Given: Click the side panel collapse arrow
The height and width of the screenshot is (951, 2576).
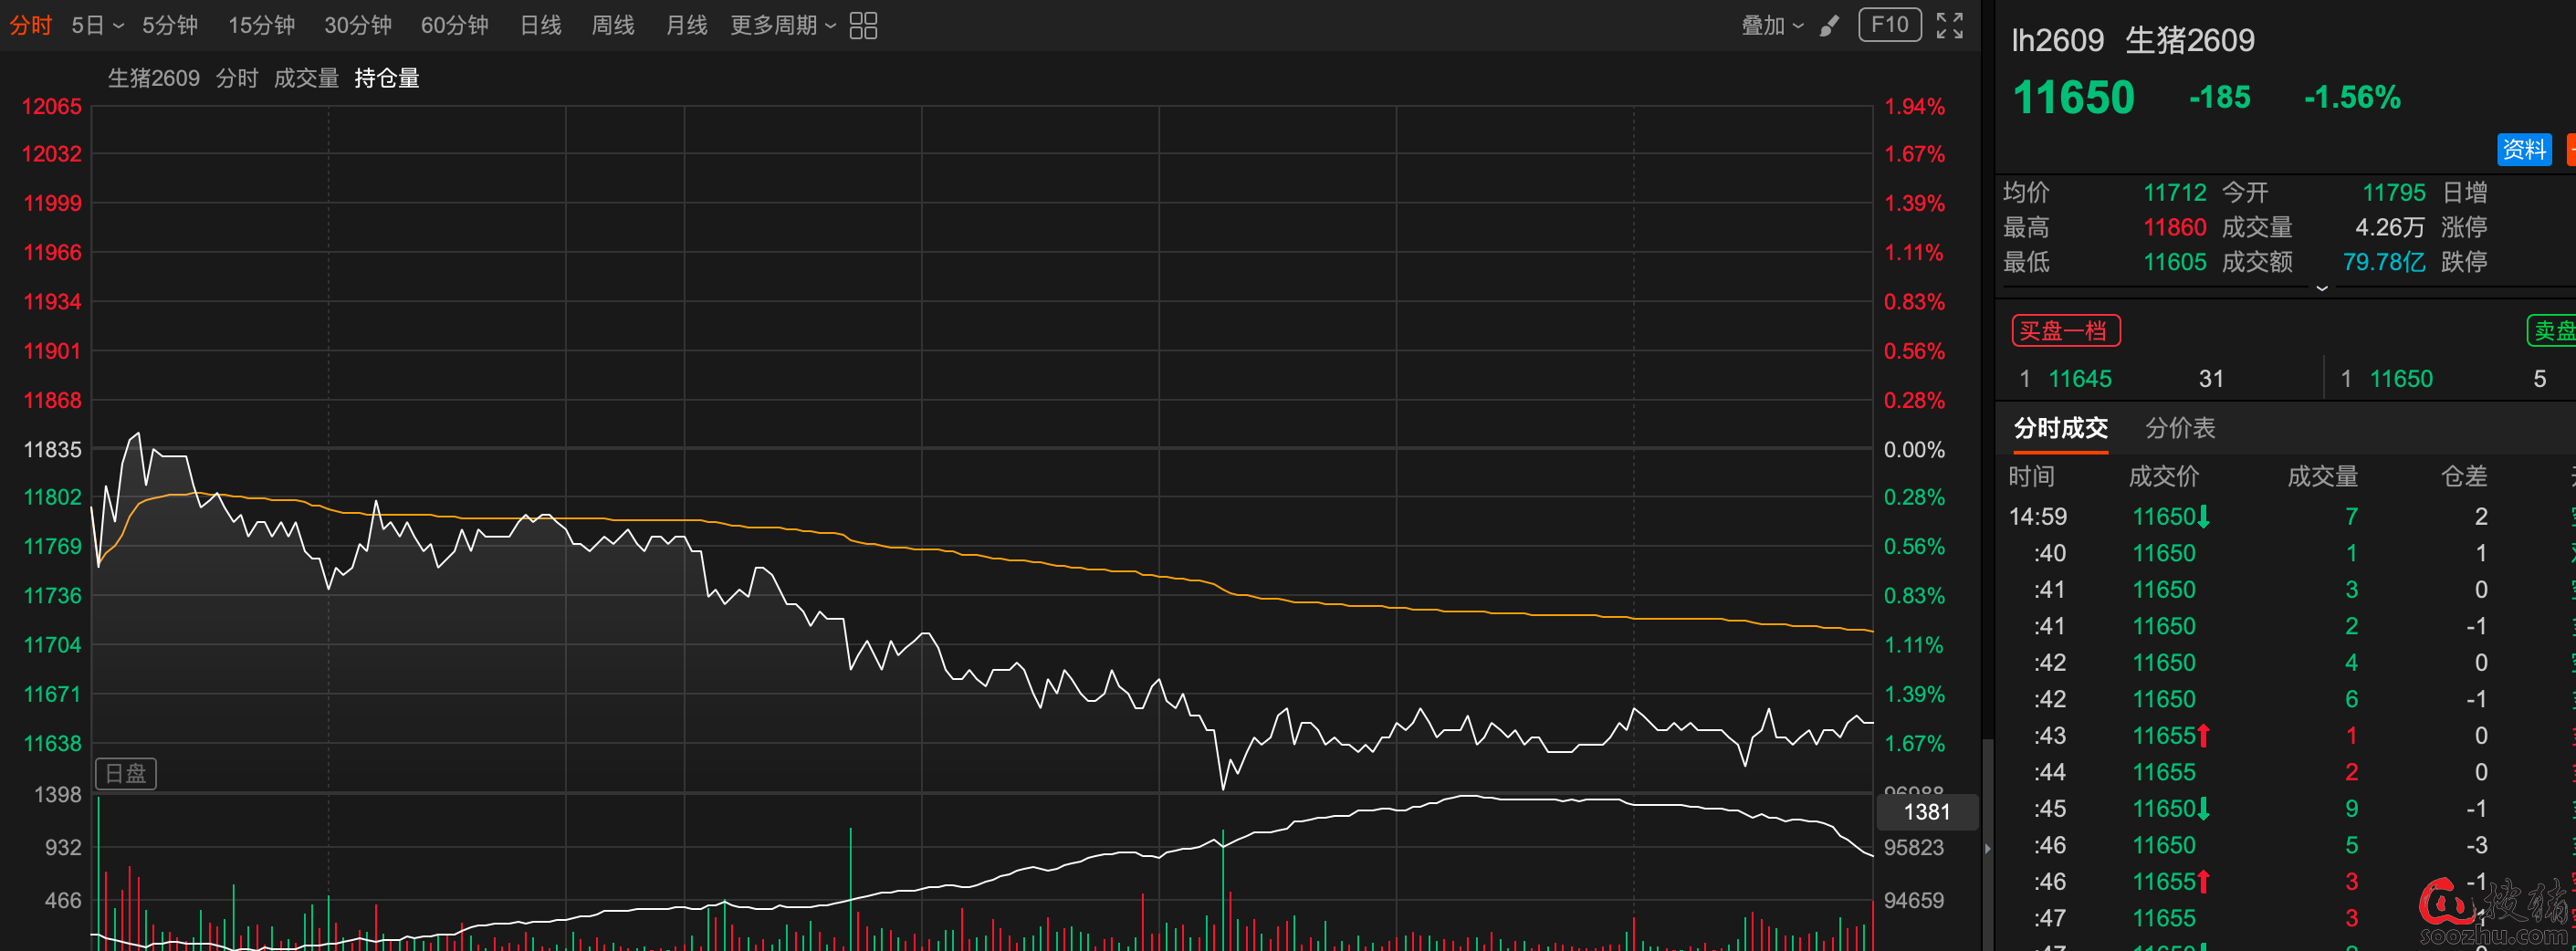Looking at the screenshot, I should click(1987, 849).
